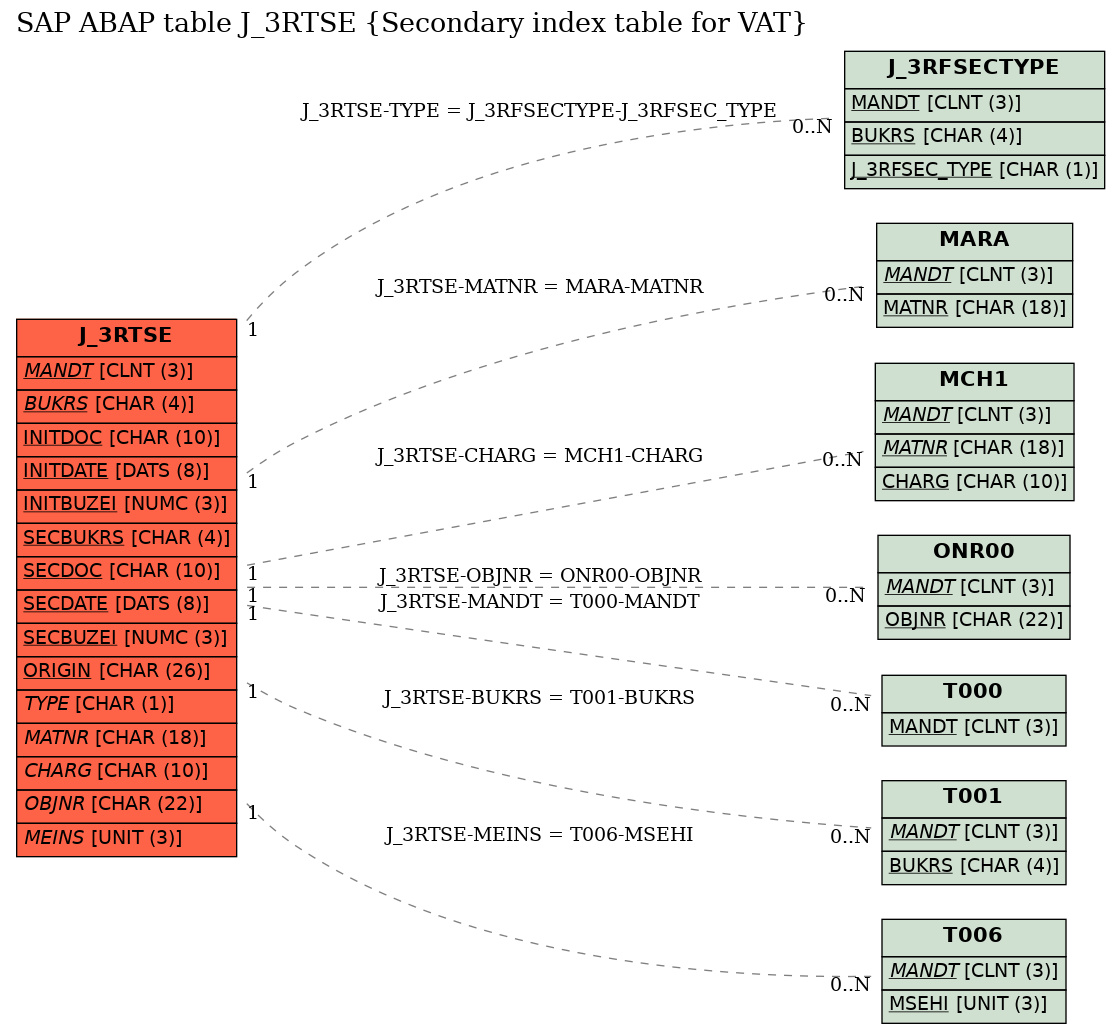The height and width of the screenshot is (1034, 1120).
Task: Select SECDOC [CHAR (10)] field
Action: 126,573
